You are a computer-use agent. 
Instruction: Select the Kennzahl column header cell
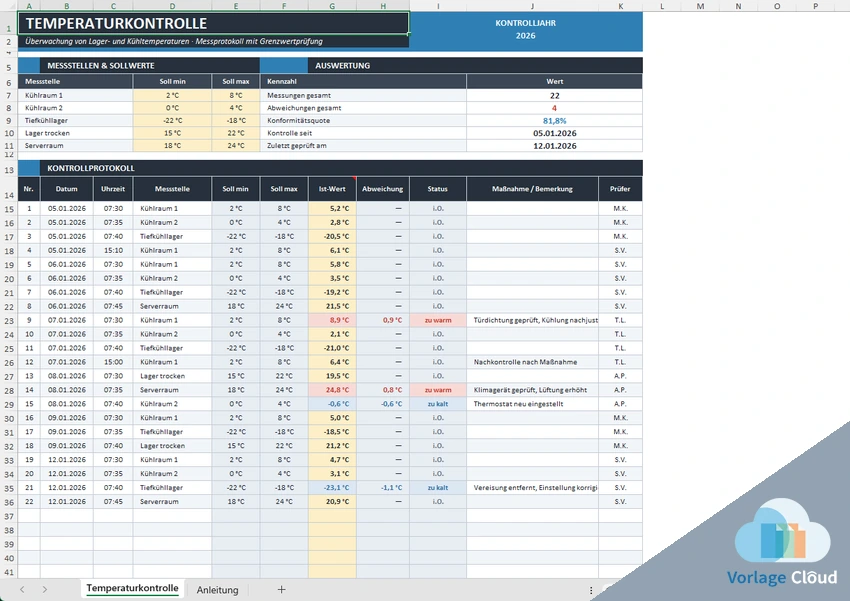click(363, 81)
